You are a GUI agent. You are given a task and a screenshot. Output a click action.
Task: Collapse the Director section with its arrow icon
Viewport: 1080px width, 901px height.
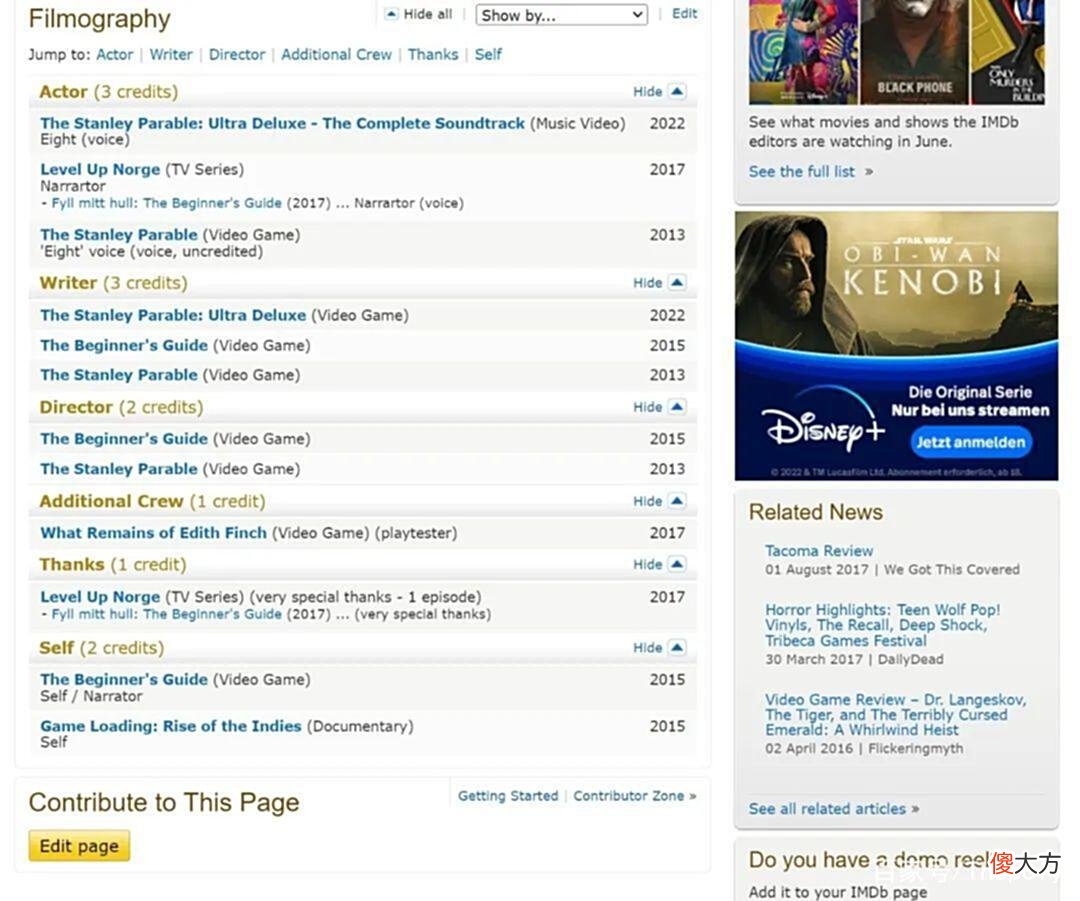point(677,406)
